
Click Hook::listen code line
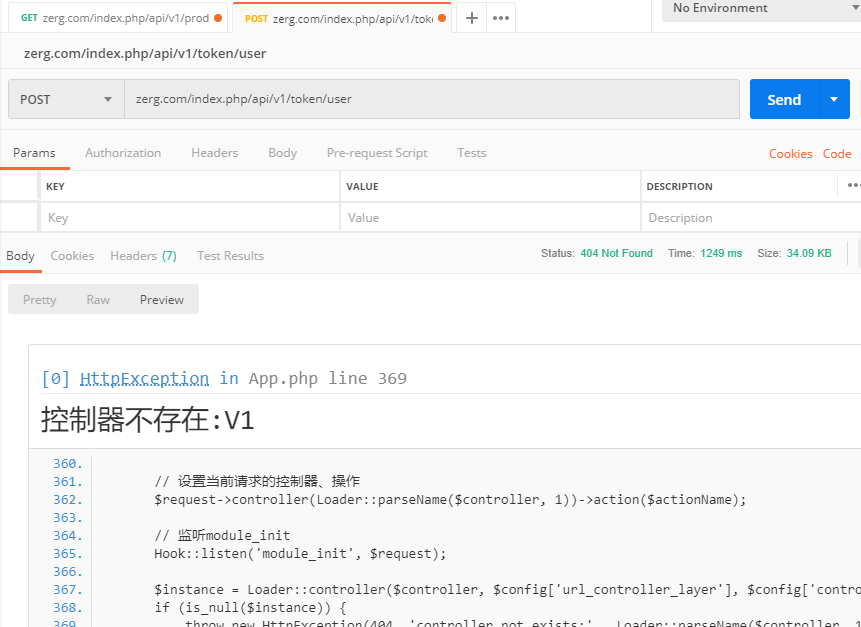tap(300, 553)
